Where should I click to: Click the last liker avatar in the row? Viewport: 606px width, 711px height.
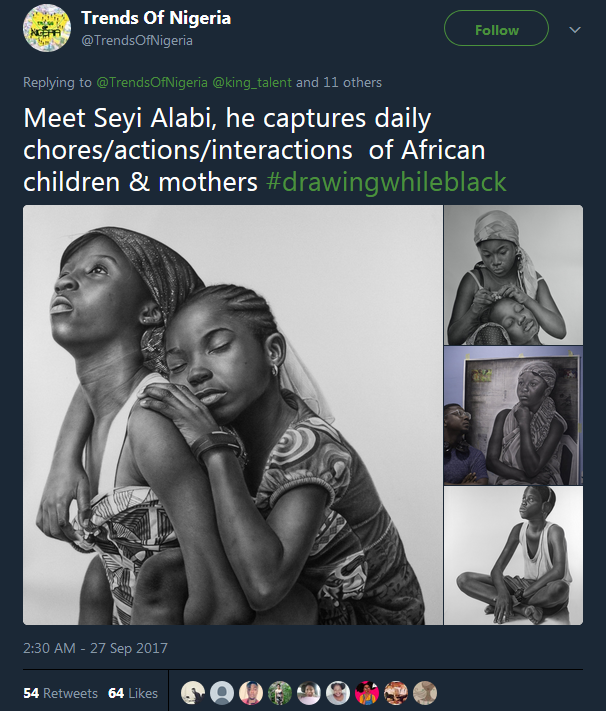click(x=425, y=693)
